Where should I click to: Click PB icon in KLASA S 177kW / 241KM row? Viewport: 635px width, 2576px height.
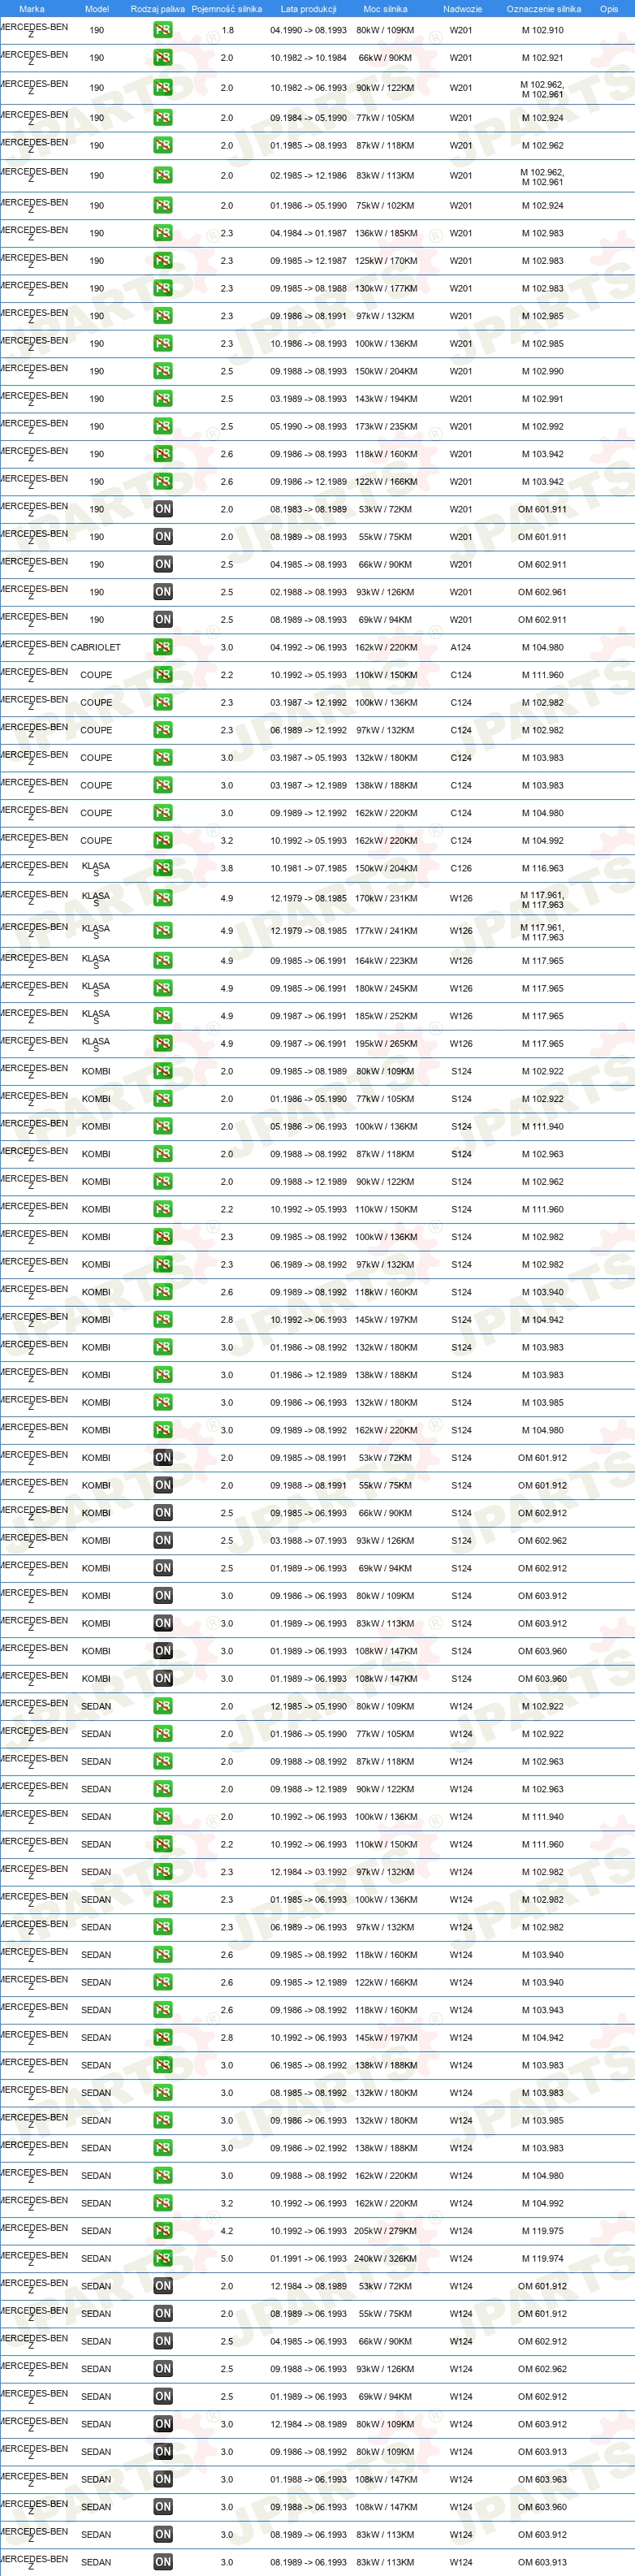tap(162, 931)
